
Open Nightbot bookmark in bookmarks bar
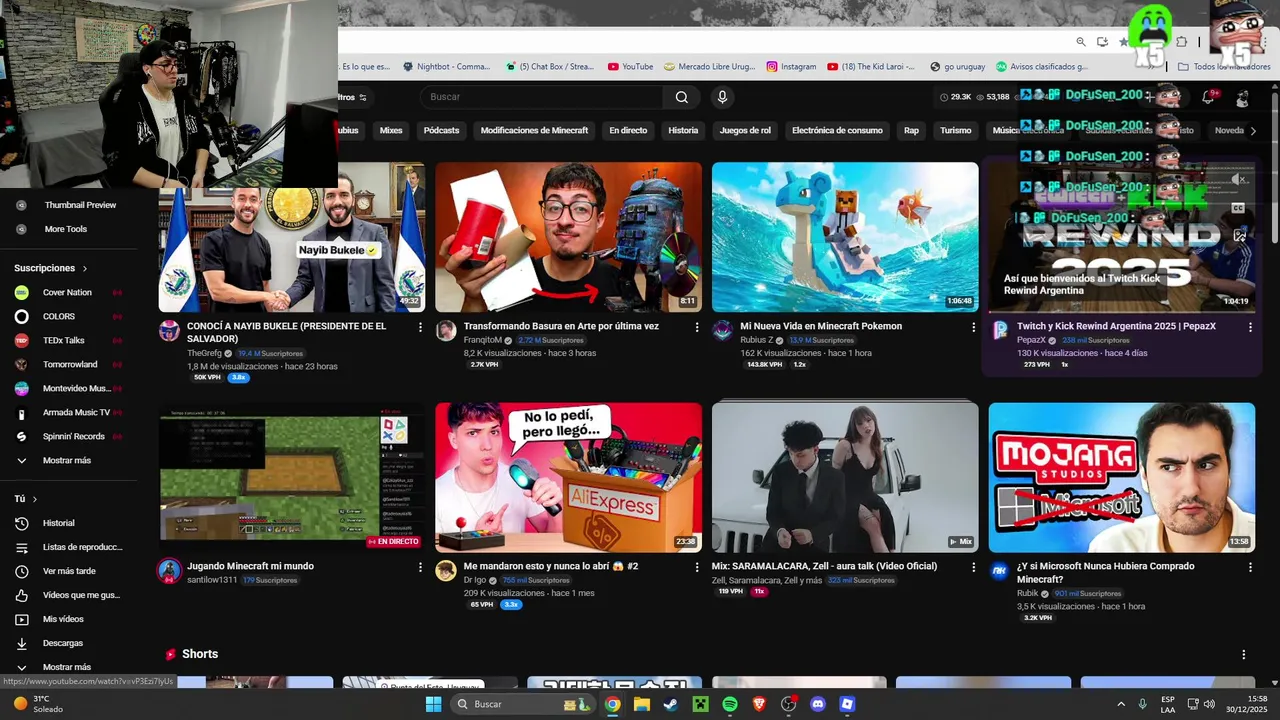point(446,67)
